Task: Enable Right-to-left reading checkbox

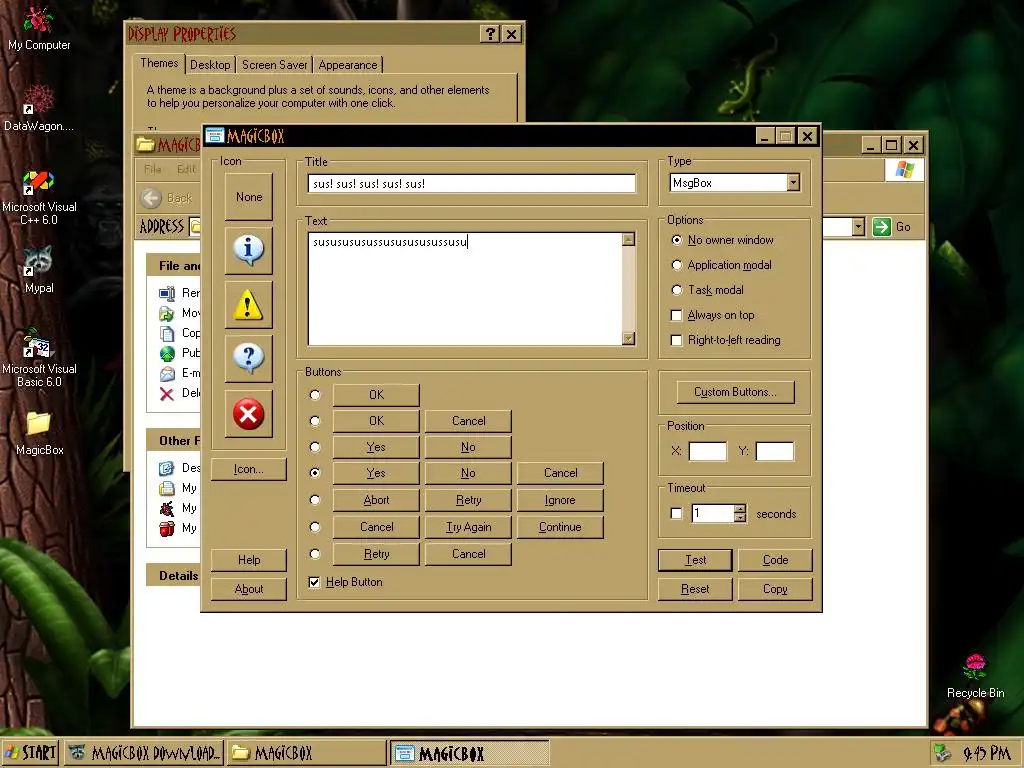Action: tap(677, 340)
